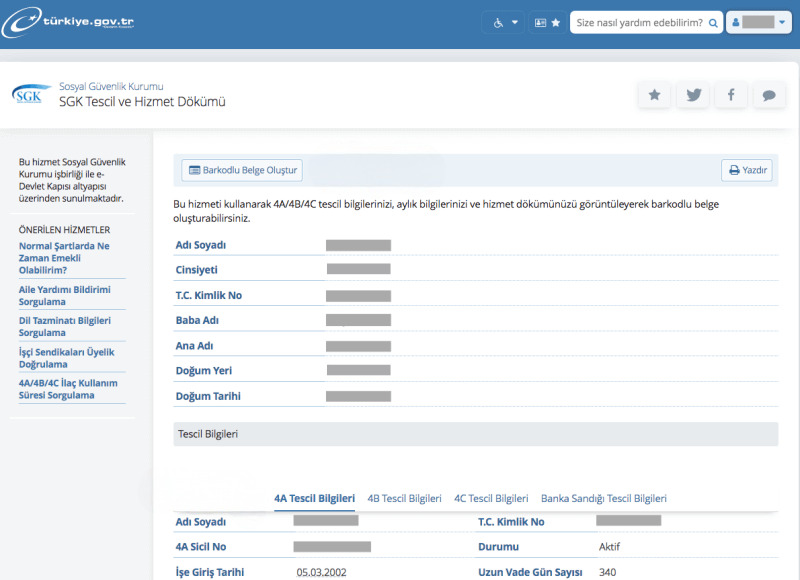Open Aile Yardımı Bildirimi Sorgulama link
This screenshot has height=580, width=800.
point(64,295)
